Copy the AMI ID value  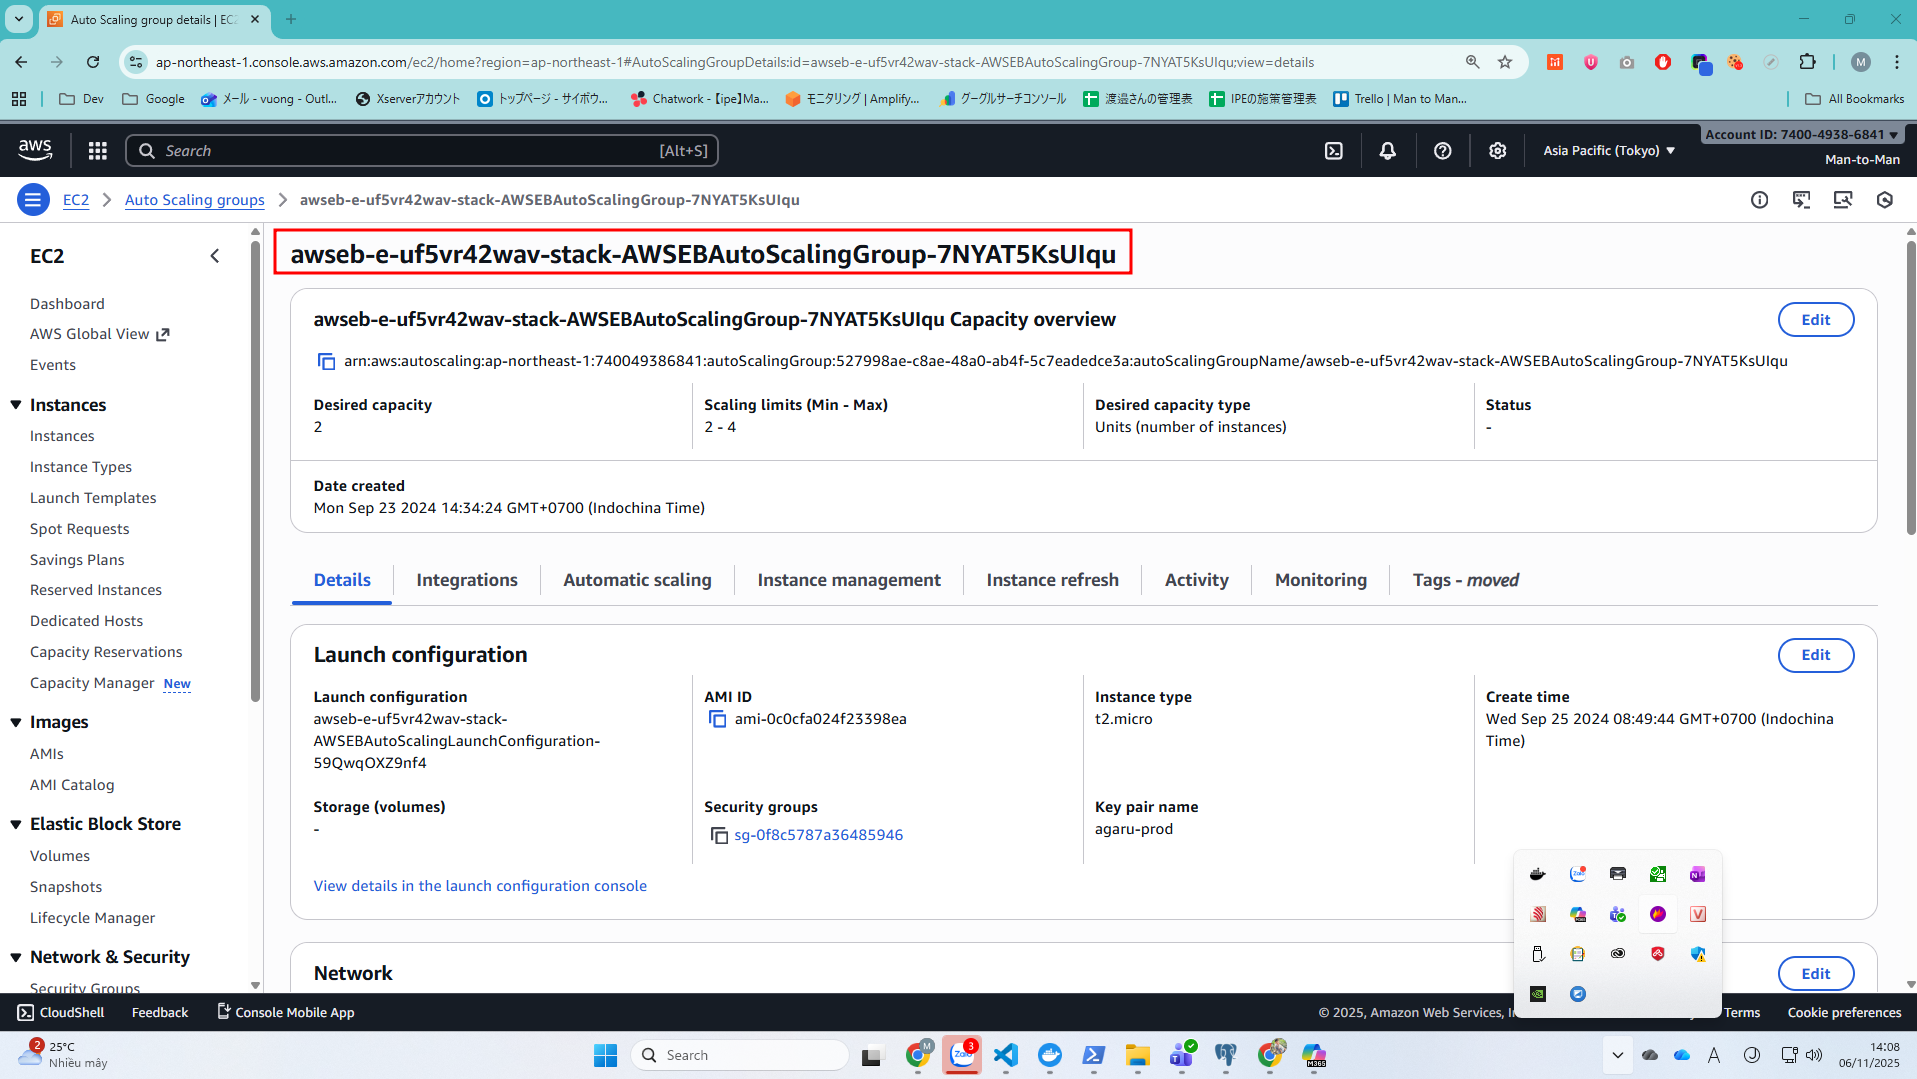pos(717,719)
